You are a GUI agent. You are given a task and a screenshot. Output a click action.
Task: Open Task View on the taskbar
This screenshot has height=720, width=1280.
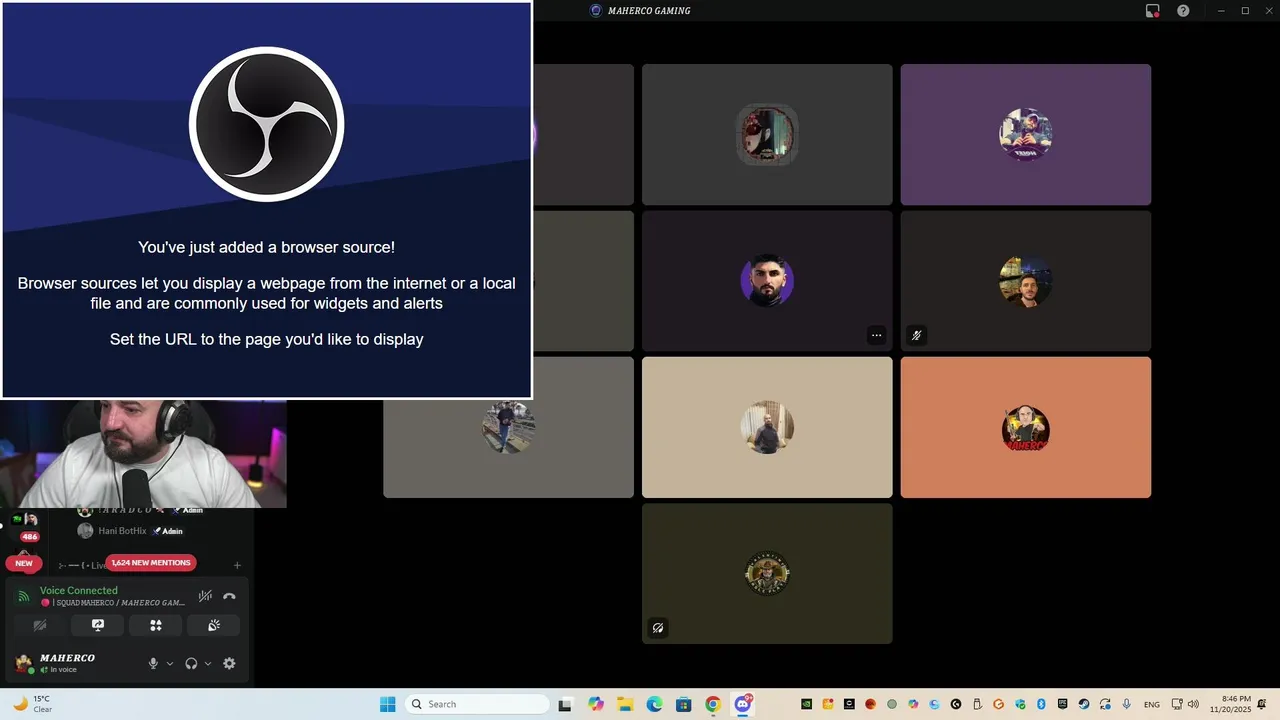(x=565, y=704)
